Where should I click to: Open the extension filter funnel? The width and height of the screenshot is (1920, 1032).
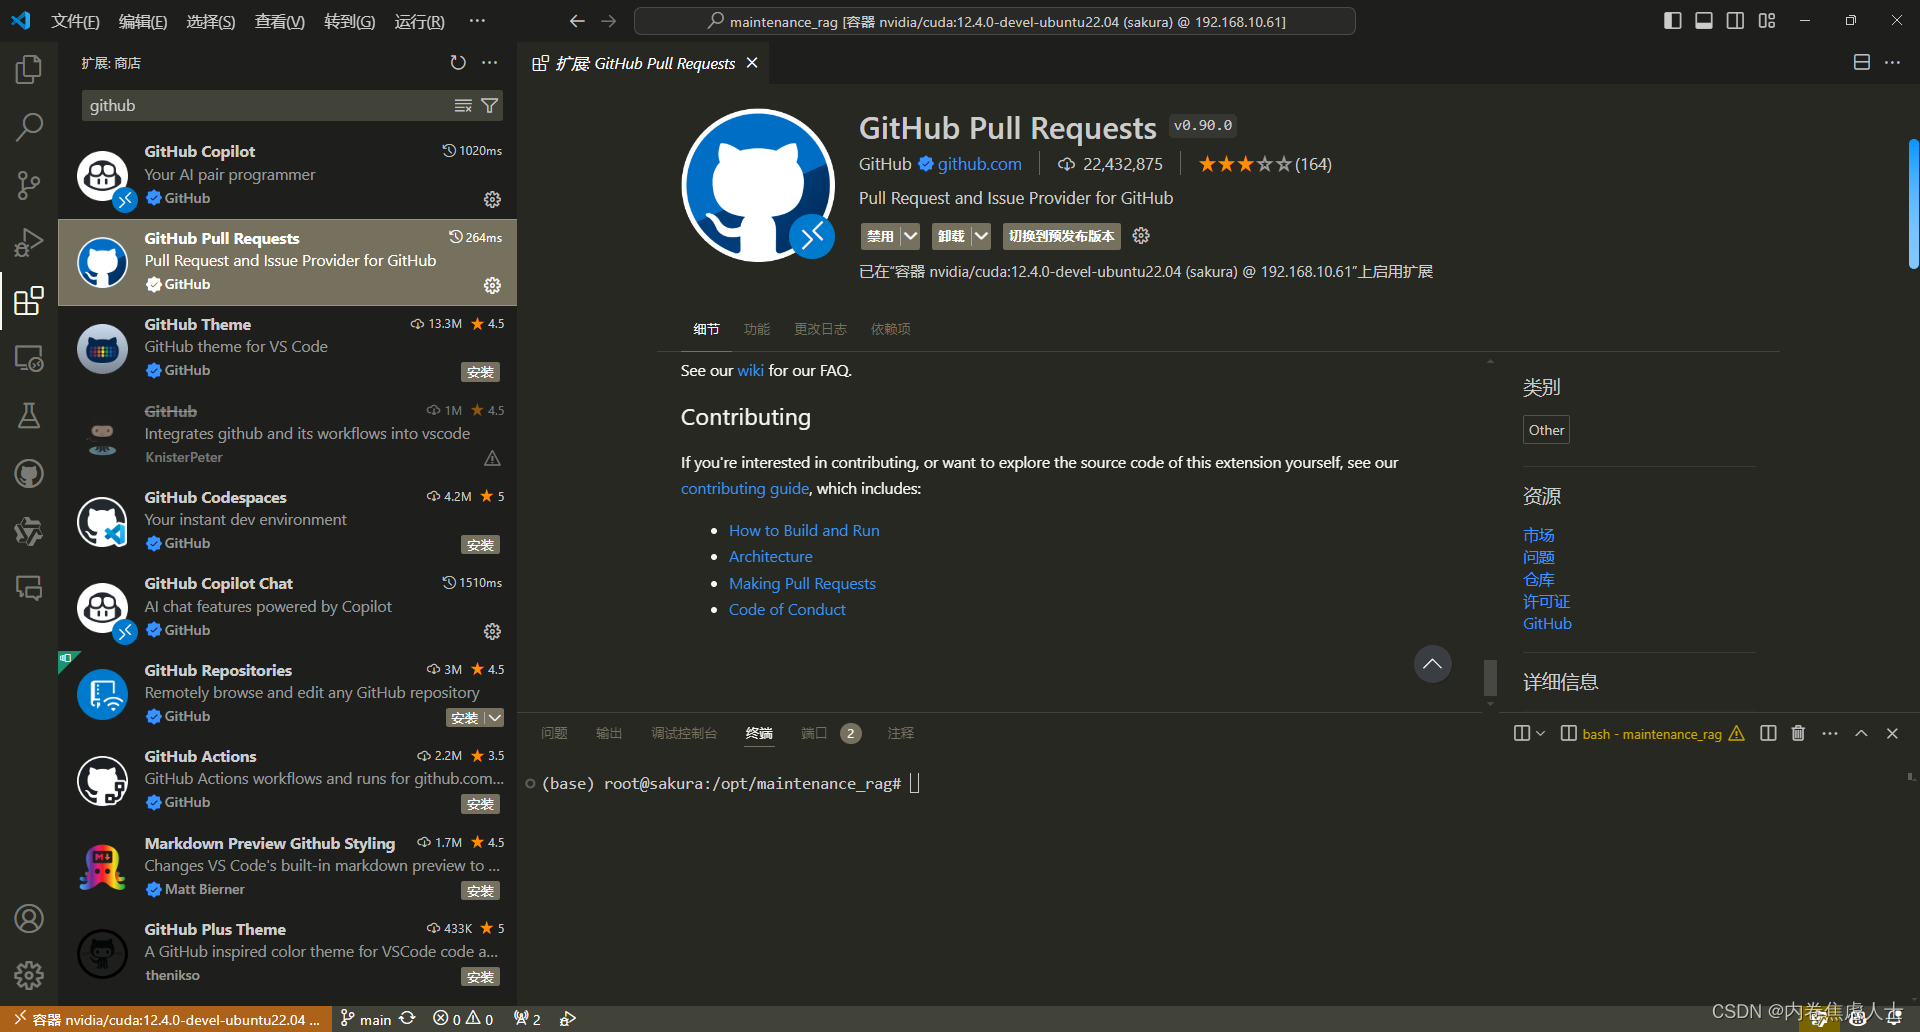490,106
